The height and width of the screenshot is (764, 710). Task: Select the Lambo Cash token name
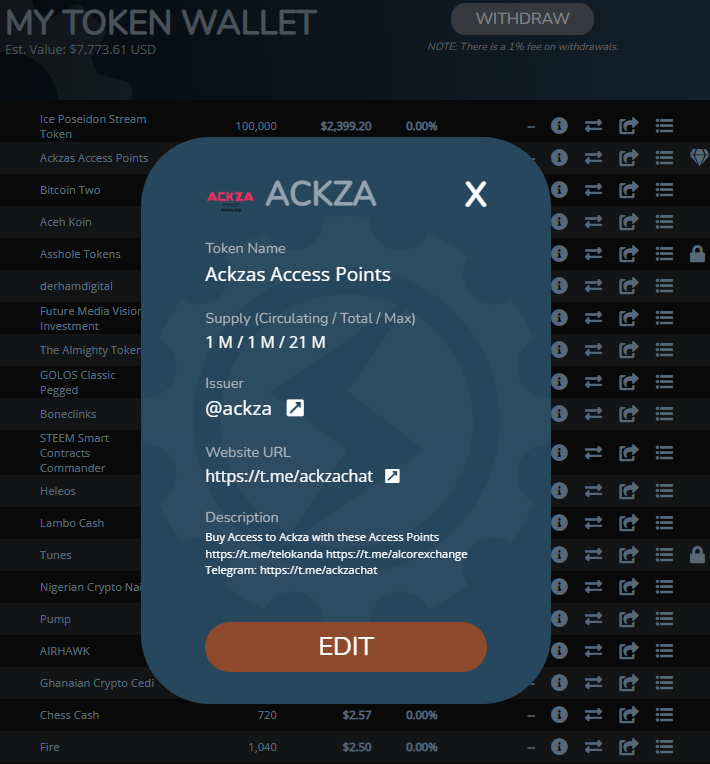[72, 523]
